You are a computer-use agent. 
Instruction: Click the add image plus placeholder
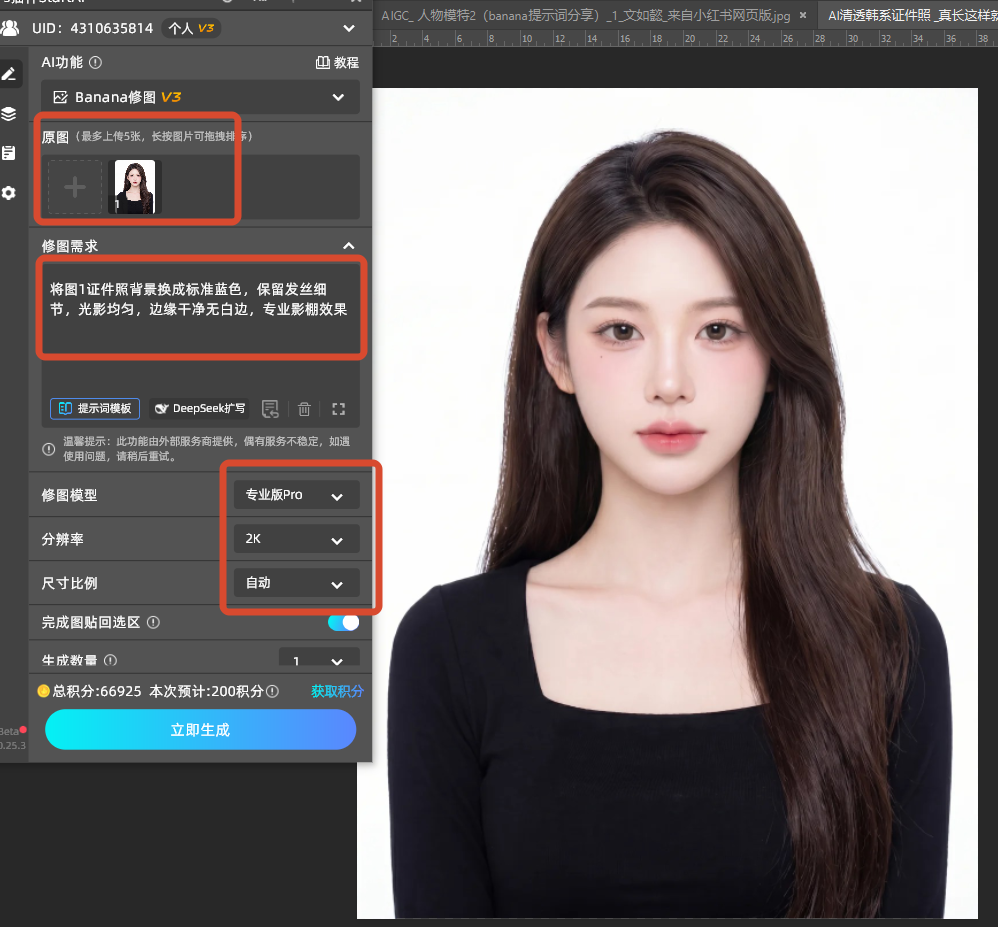[75, 187]
